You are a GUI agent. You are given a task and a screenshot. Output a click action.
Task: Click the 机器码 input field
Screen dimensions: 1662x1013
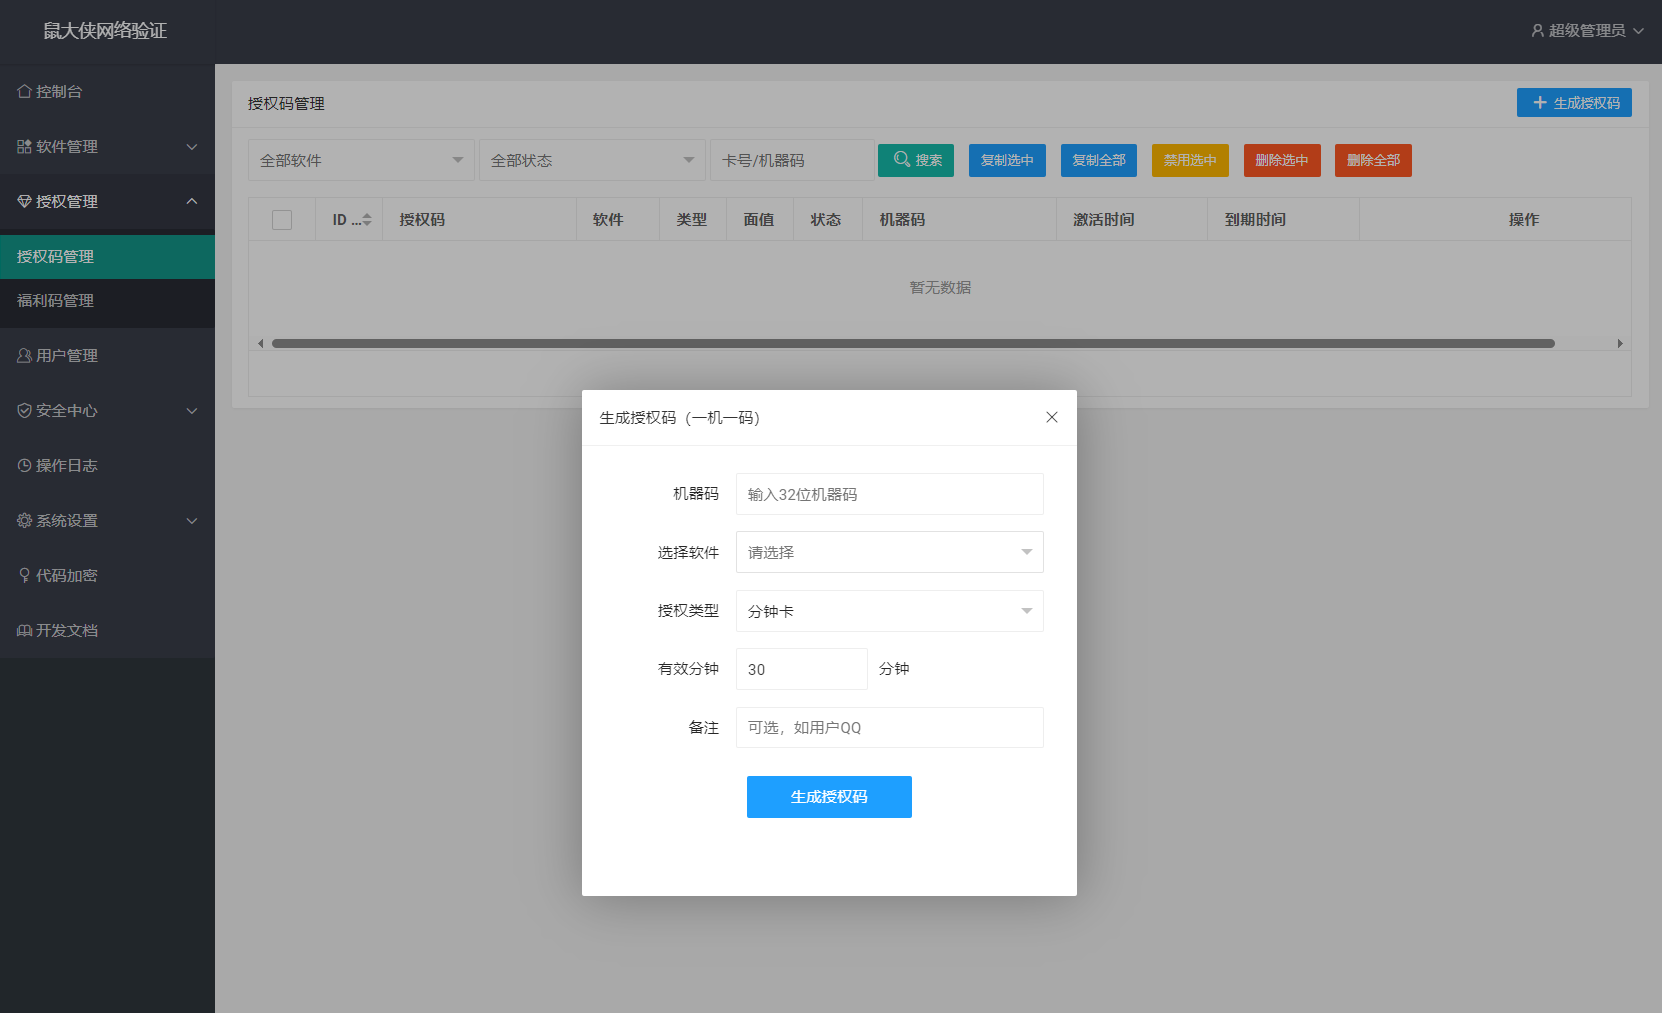coord(889,493)
